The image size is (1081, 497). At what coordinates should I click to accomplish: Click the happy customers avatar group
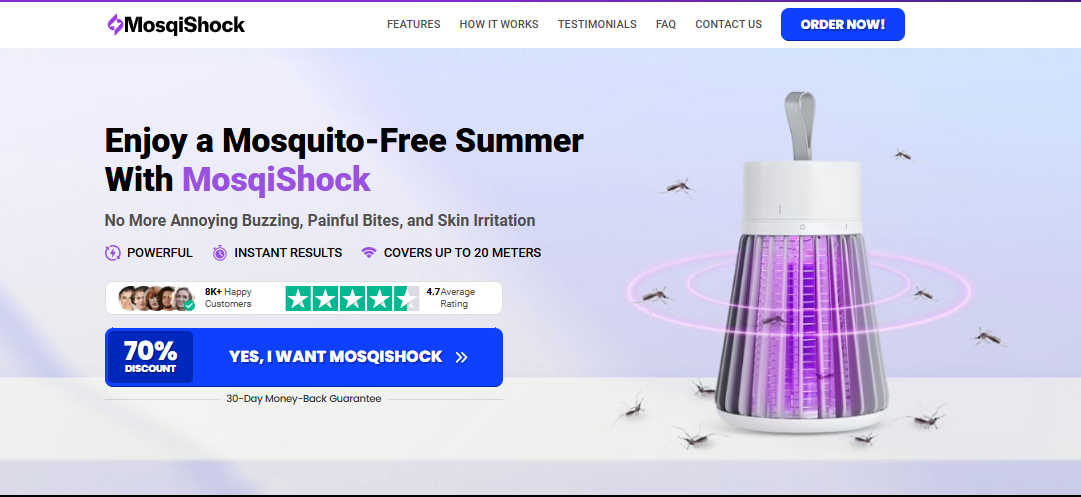coord(156,298)
